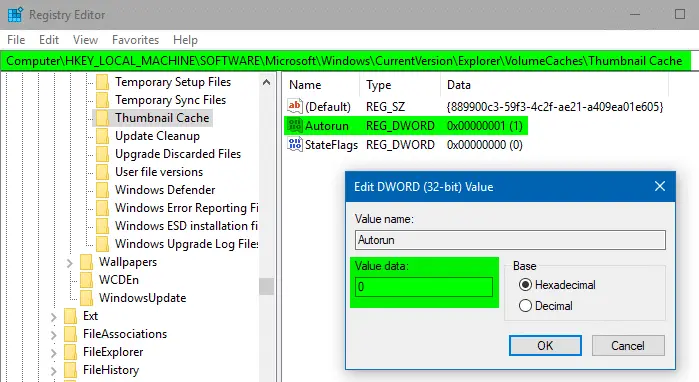Select the Temporary Setup Files key

(x=173, y=82)
